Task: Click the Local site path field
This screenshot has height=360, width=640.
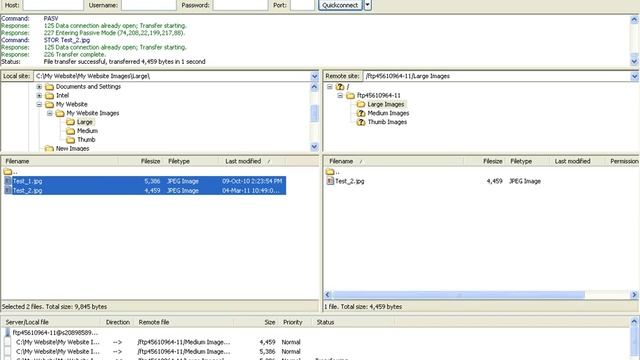Action: tap(172, 76)
